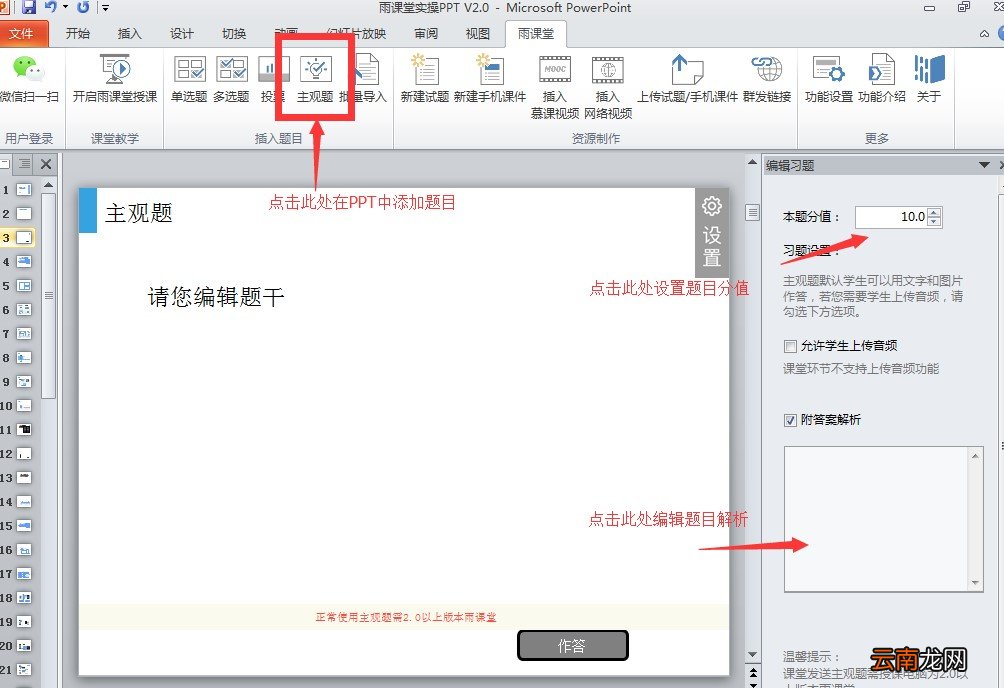Click the question stem text 请您编辑题干

(x=216, y=297)
